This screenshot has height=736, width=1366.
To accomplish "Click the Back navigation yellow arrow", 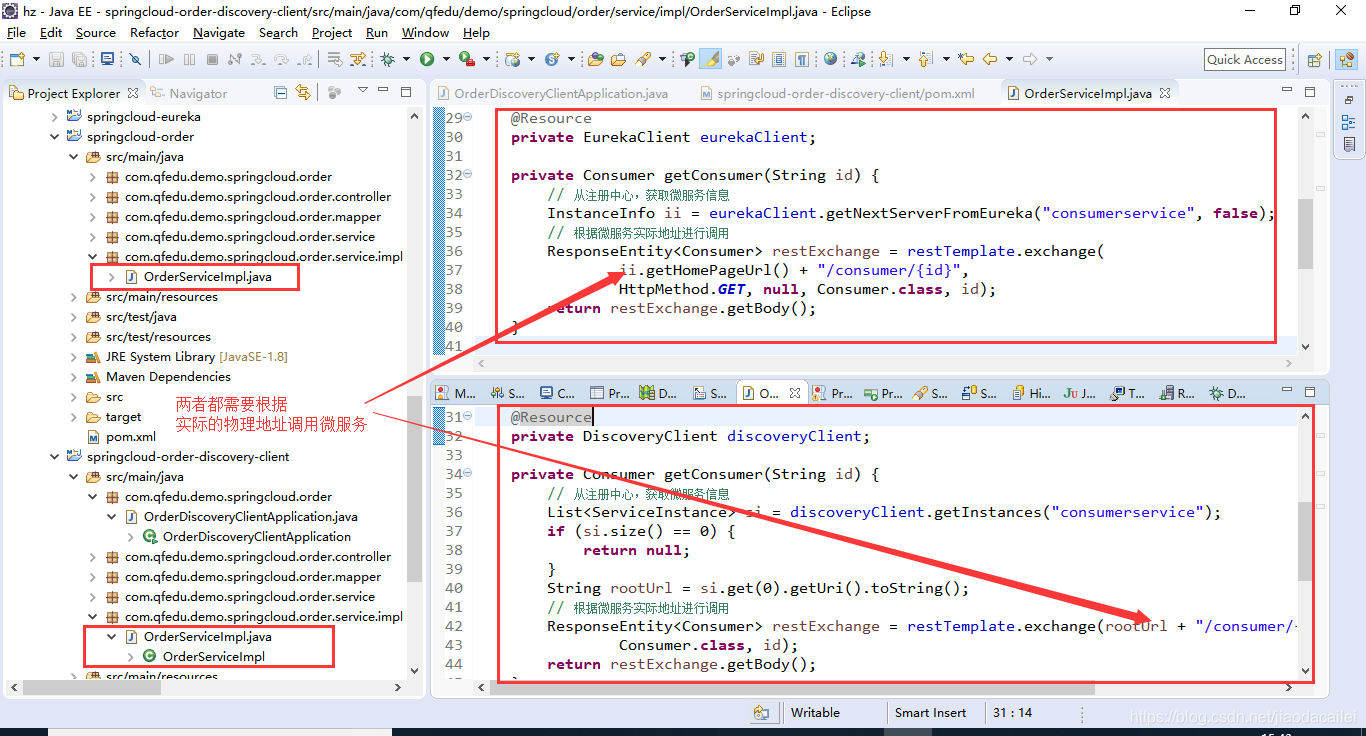I will (x=989, y=59).
